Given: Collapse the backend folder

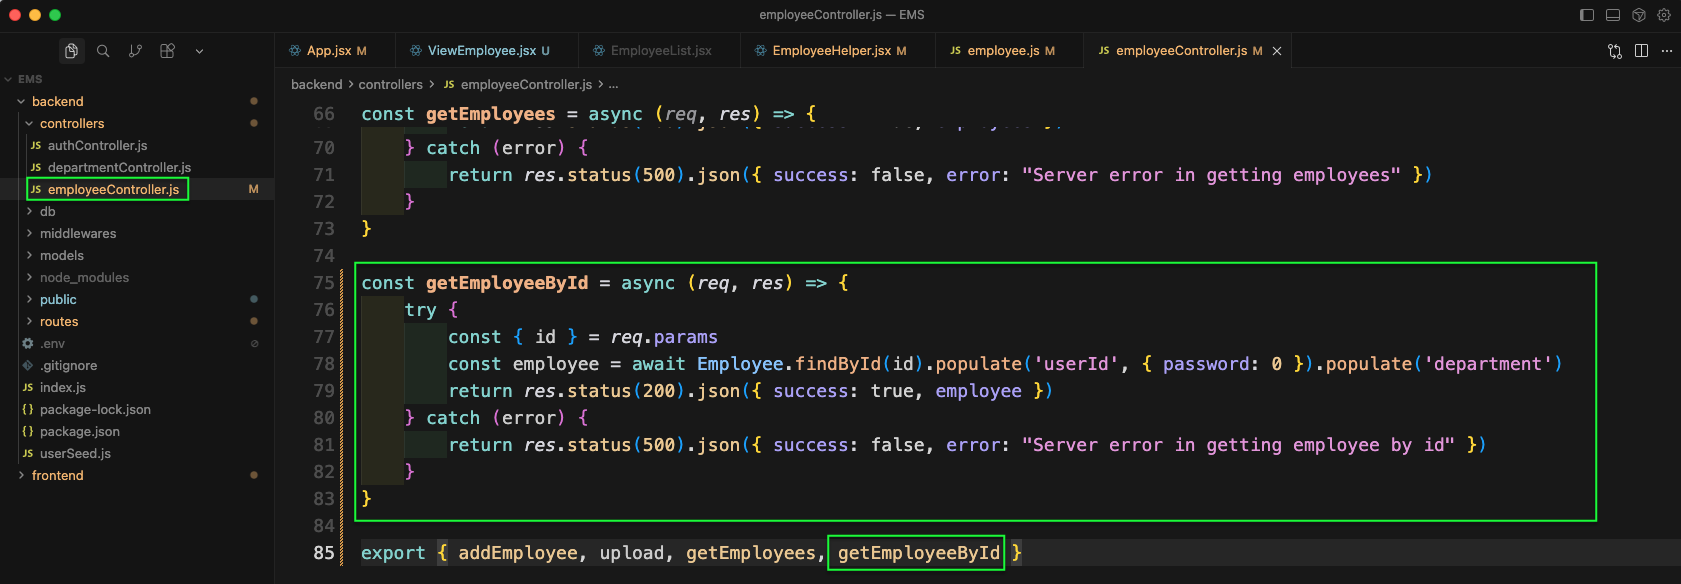Looking at the screenshot, I should (x=57, y=101).
